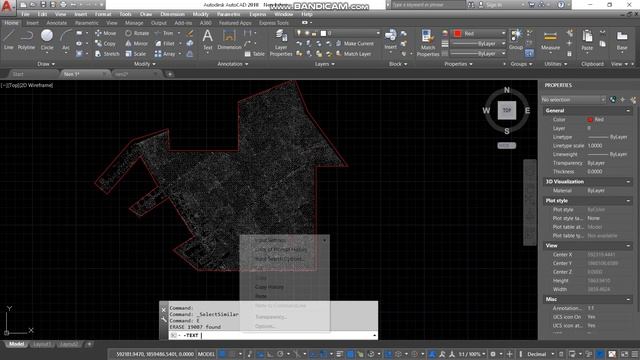Expand the Layers panel
Viewport: 640px width, 360px height.
[x=324, y=64]
